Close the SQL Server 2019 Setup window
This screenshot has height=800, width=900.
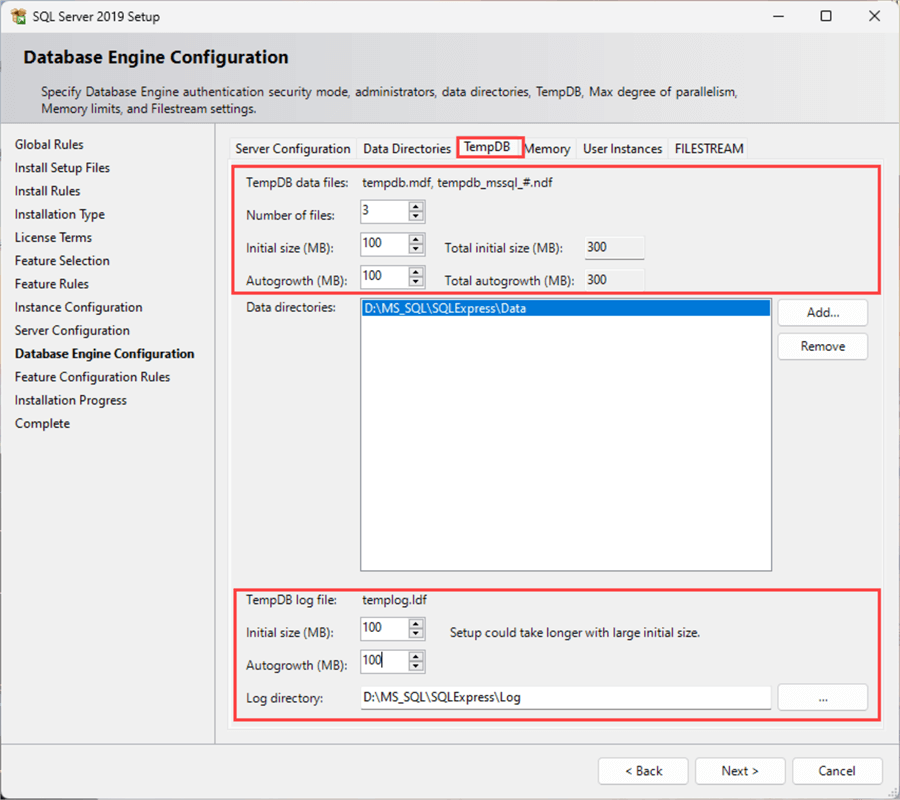tap(874, 16)
